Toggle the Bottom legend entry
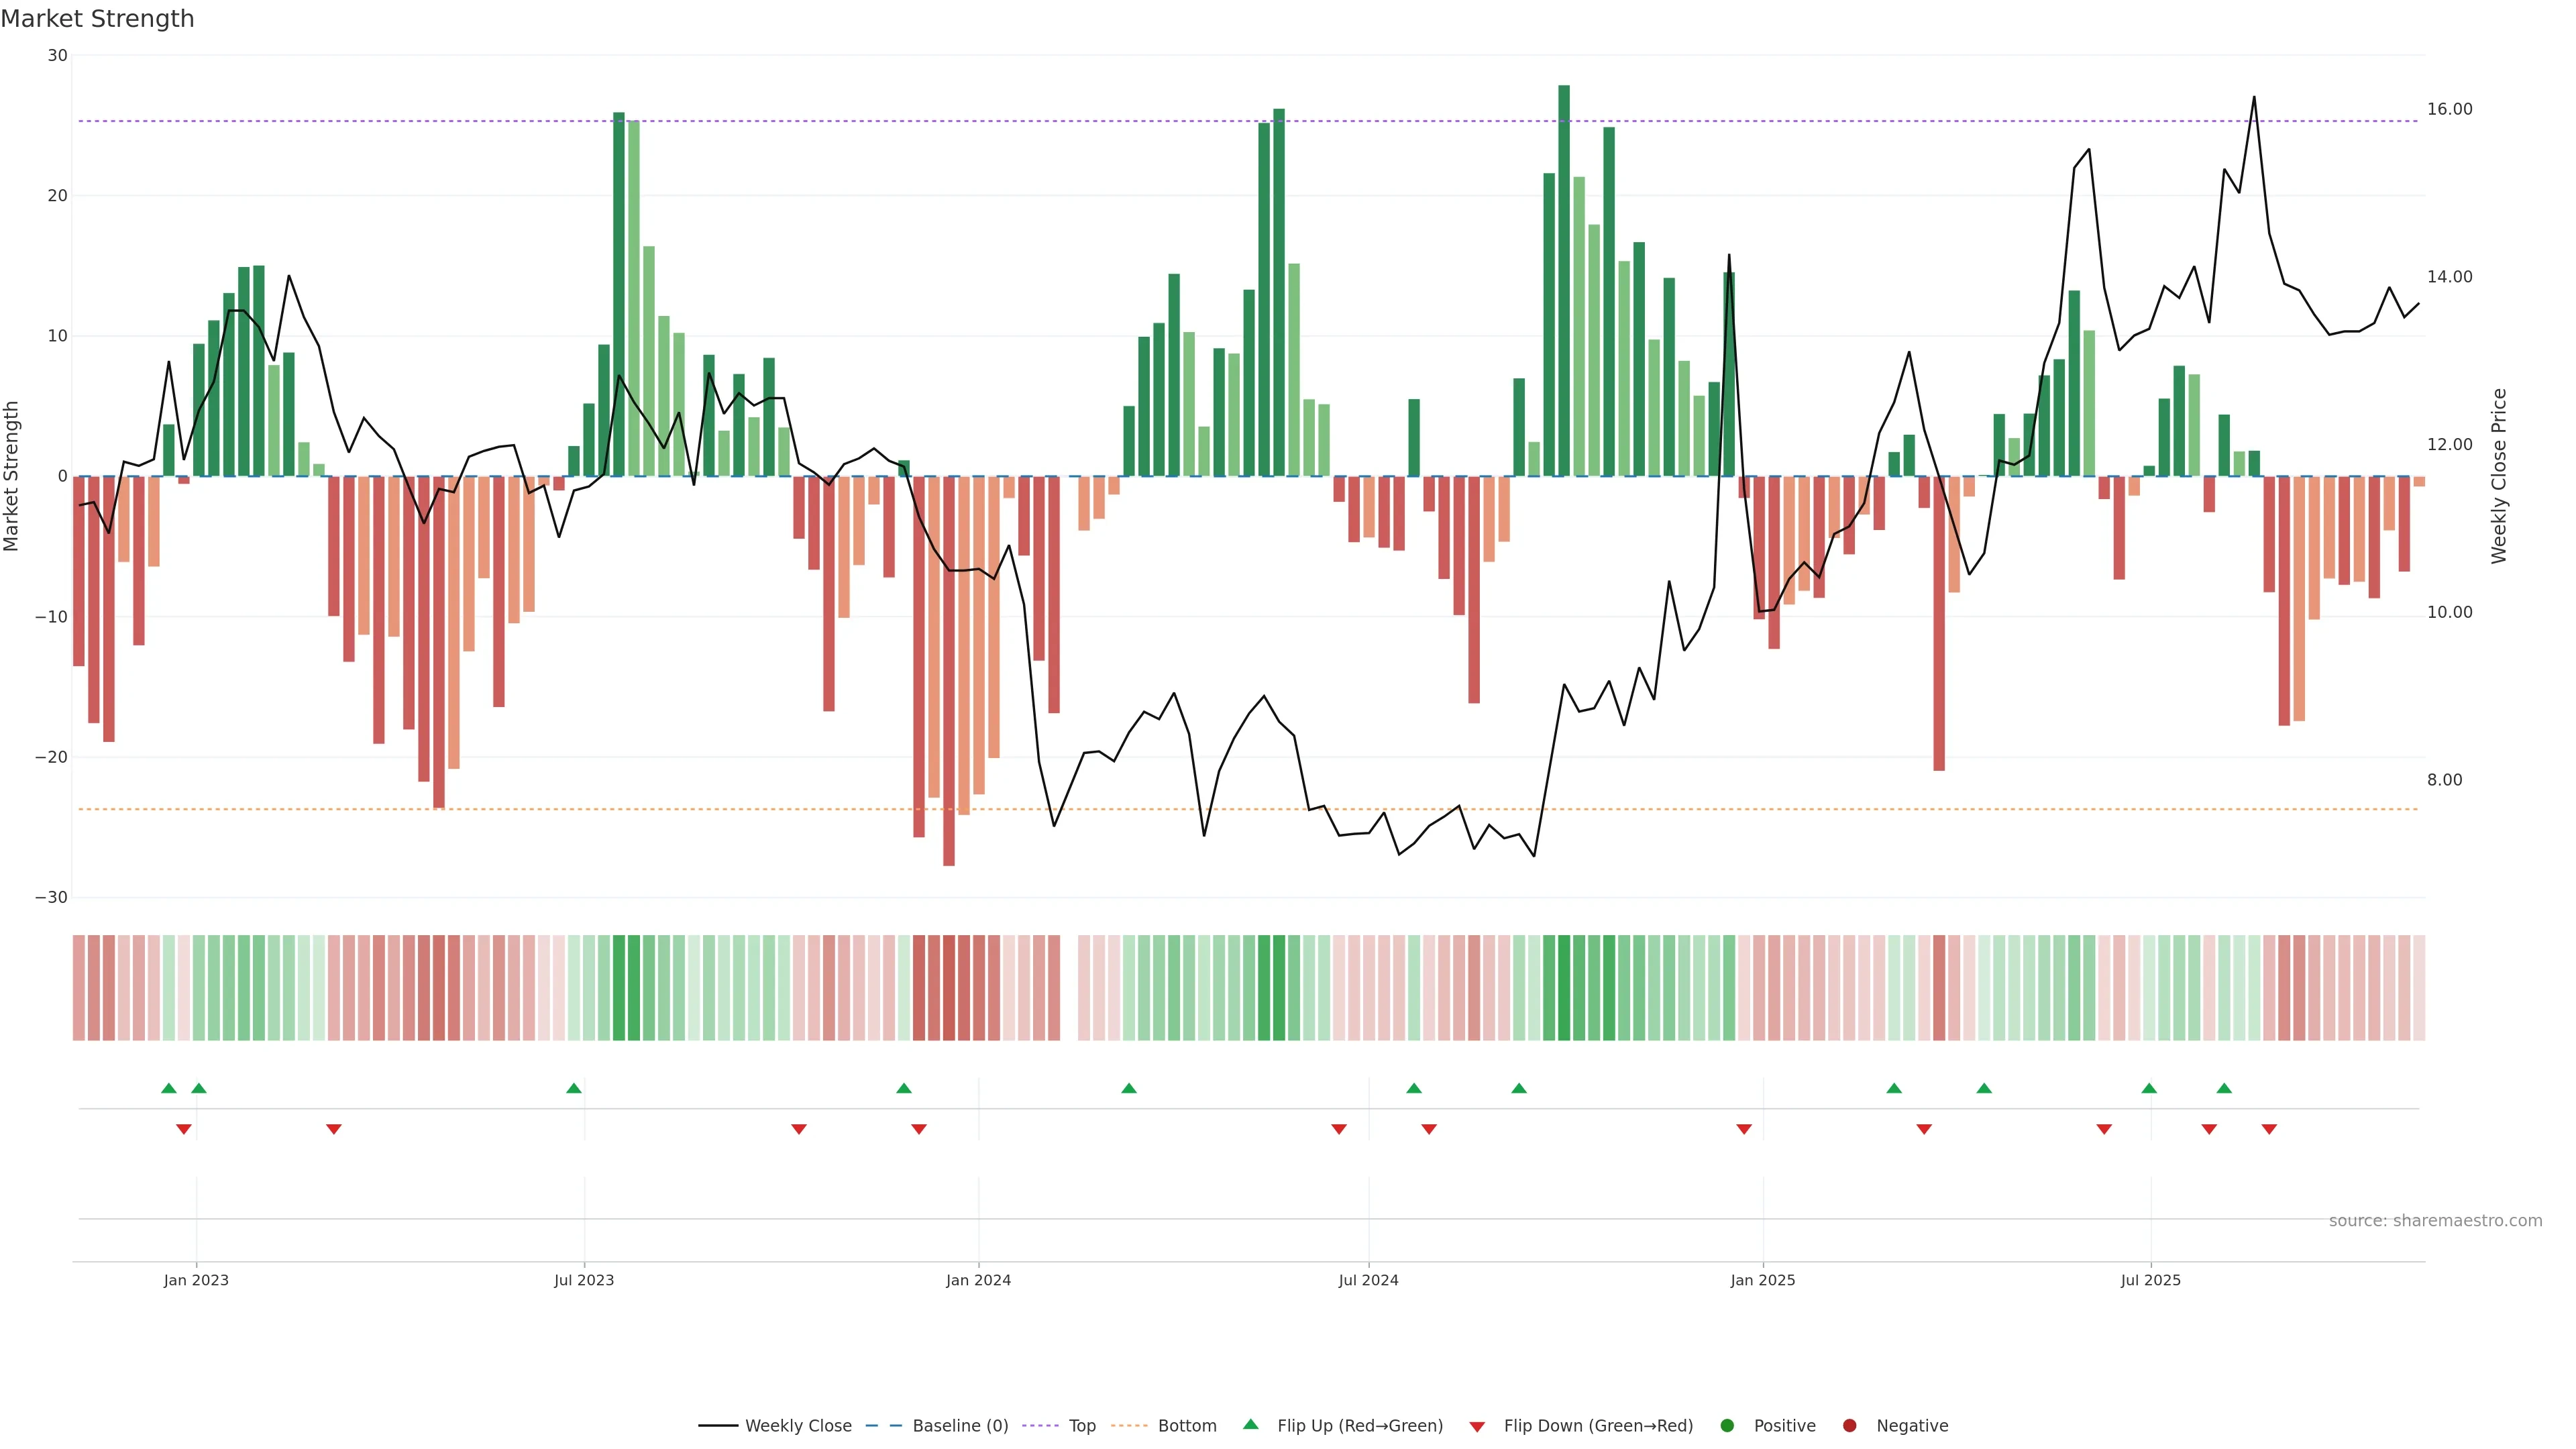Image resolution: width=2576 pixels, height=1449 pixels. pyautogui.click(x=1186, y=1426)
